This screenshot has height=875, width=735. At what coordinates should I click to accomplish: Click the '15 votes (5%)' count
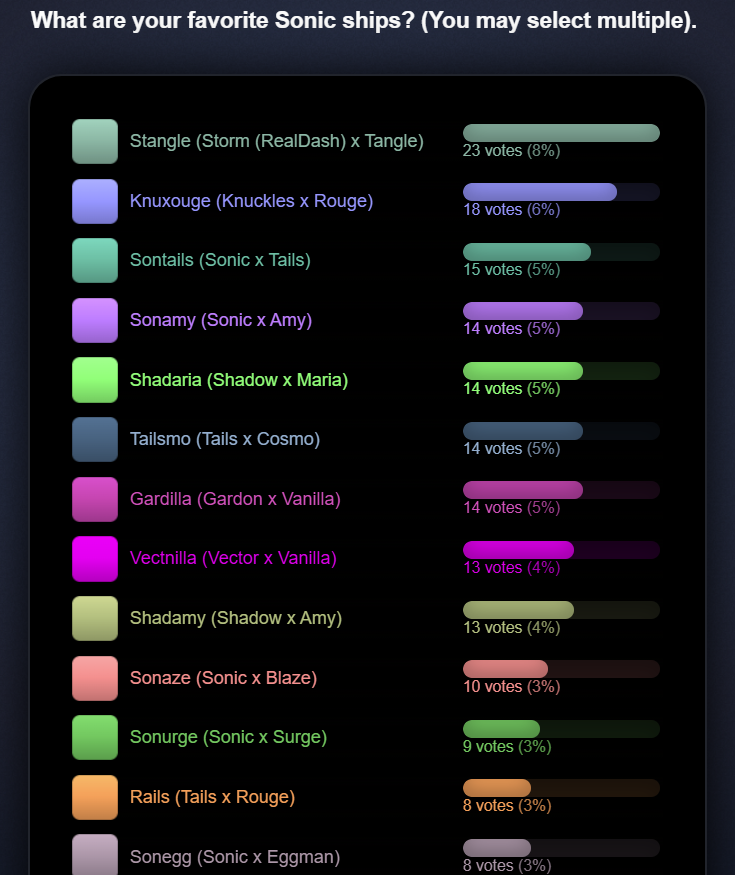[512, 270]
